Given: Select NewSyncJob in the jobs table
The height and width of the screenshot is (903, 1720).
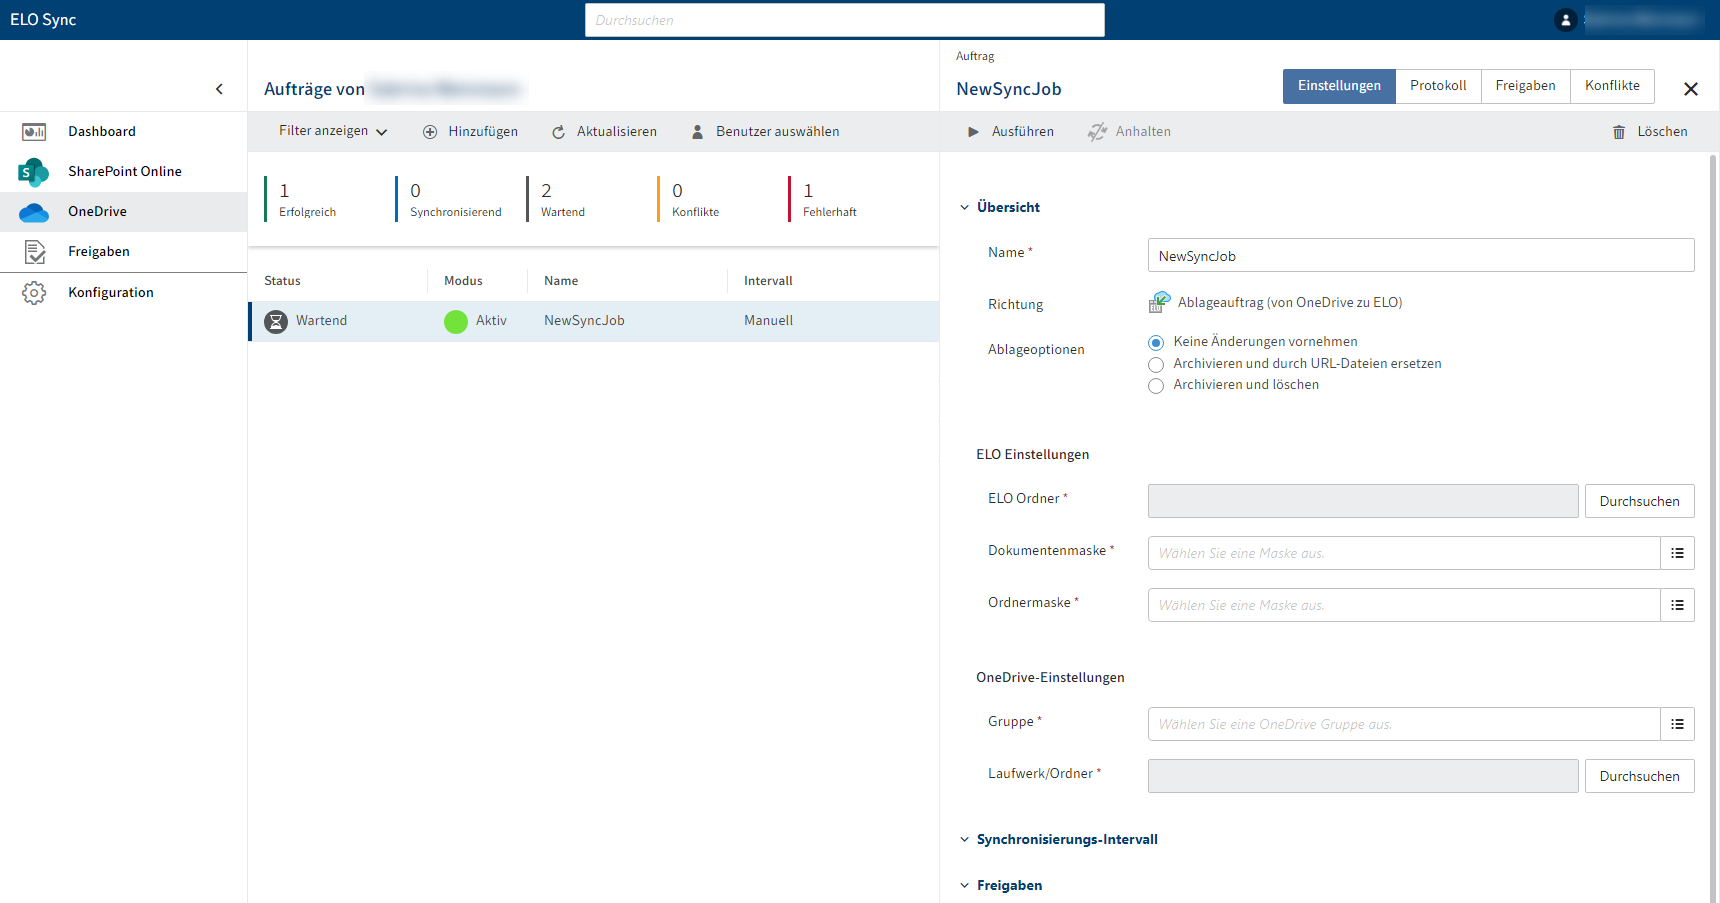Looking at the screenshot, I should point(594,321).
